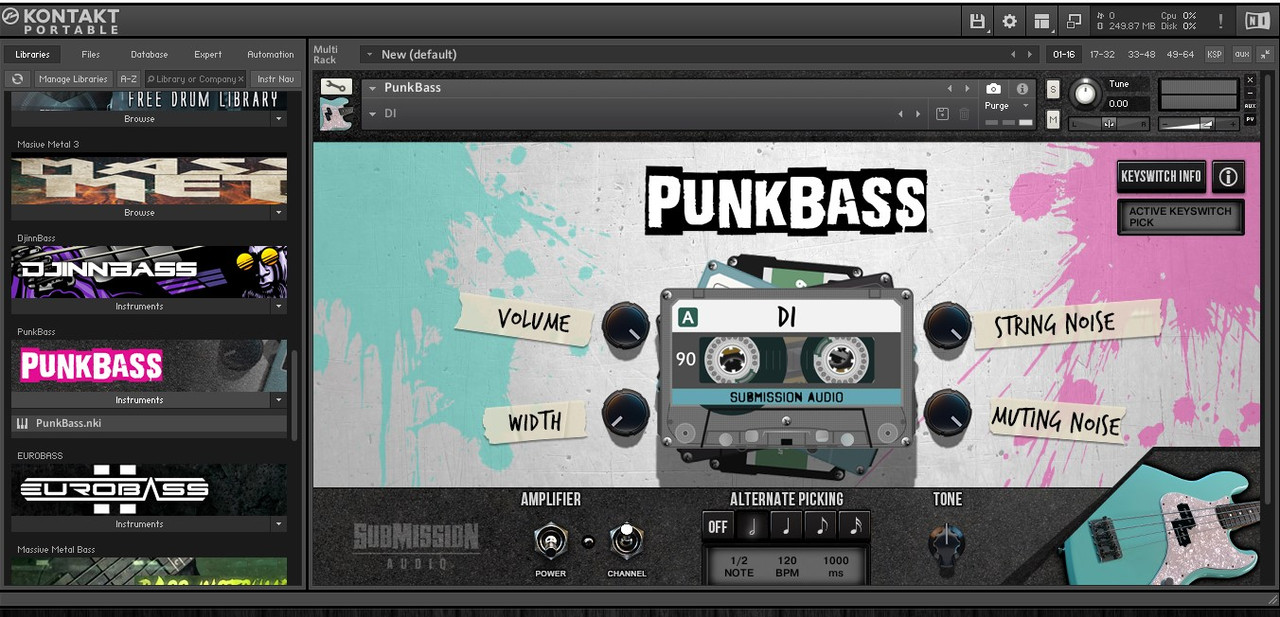Expand Massive Metal 3 dropdown arrow
The image size is (1280, 617).
279,213
